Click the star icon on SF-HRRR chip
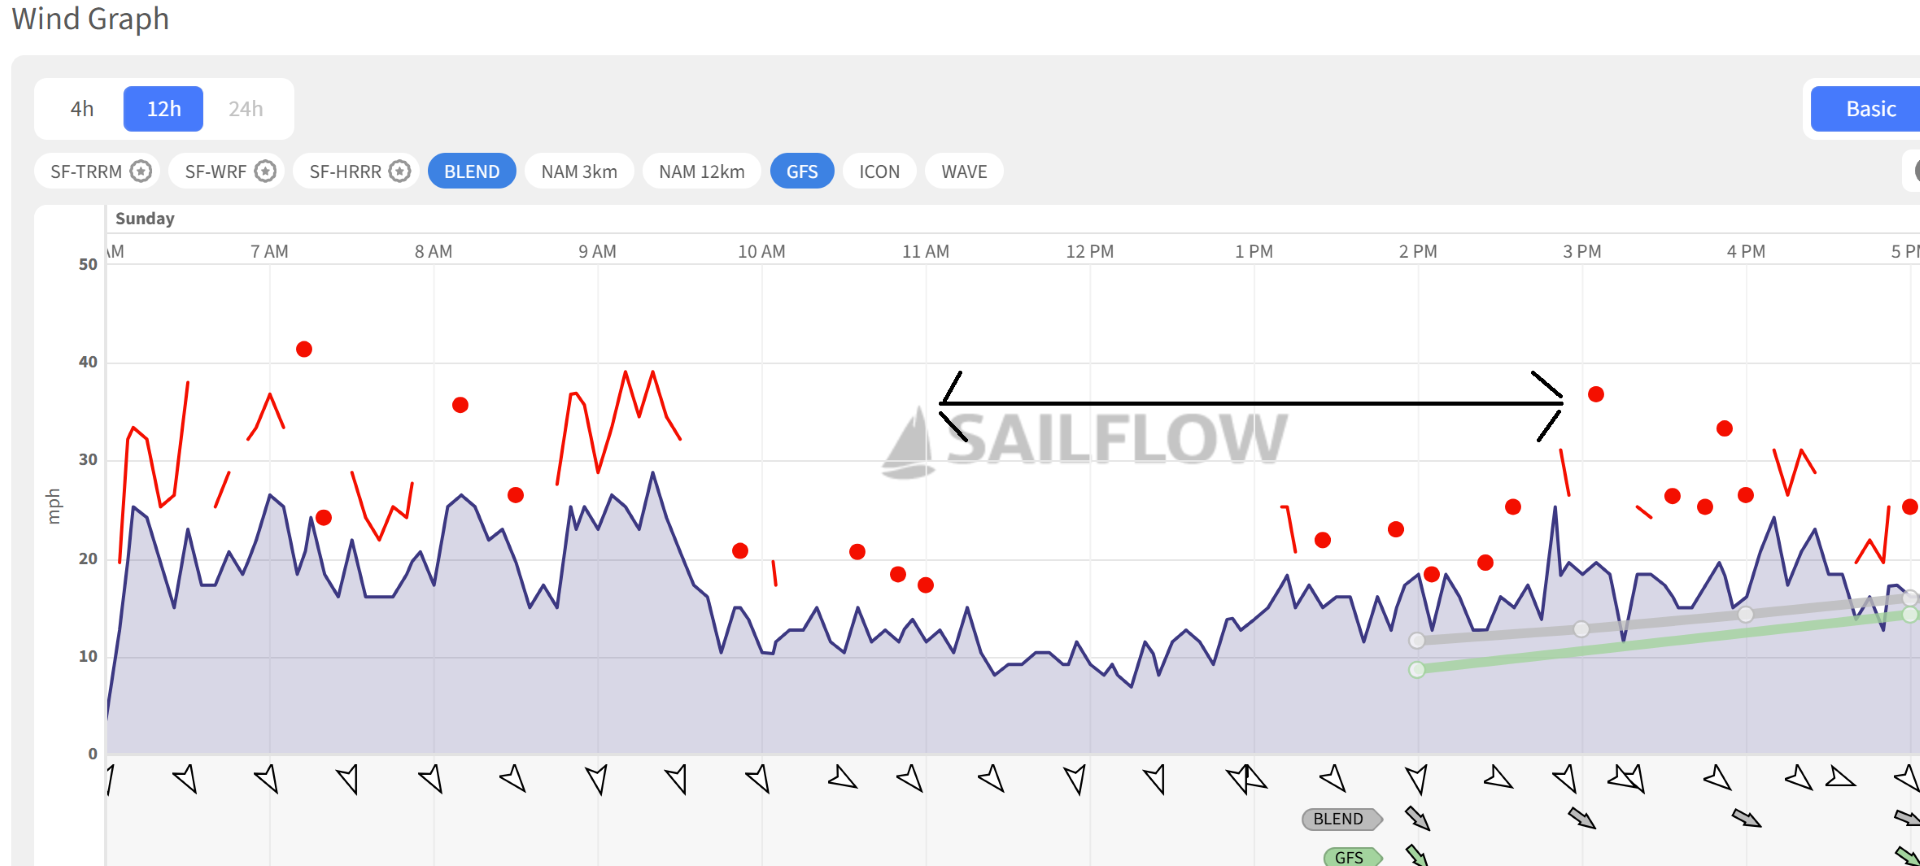 pos(400,171)
